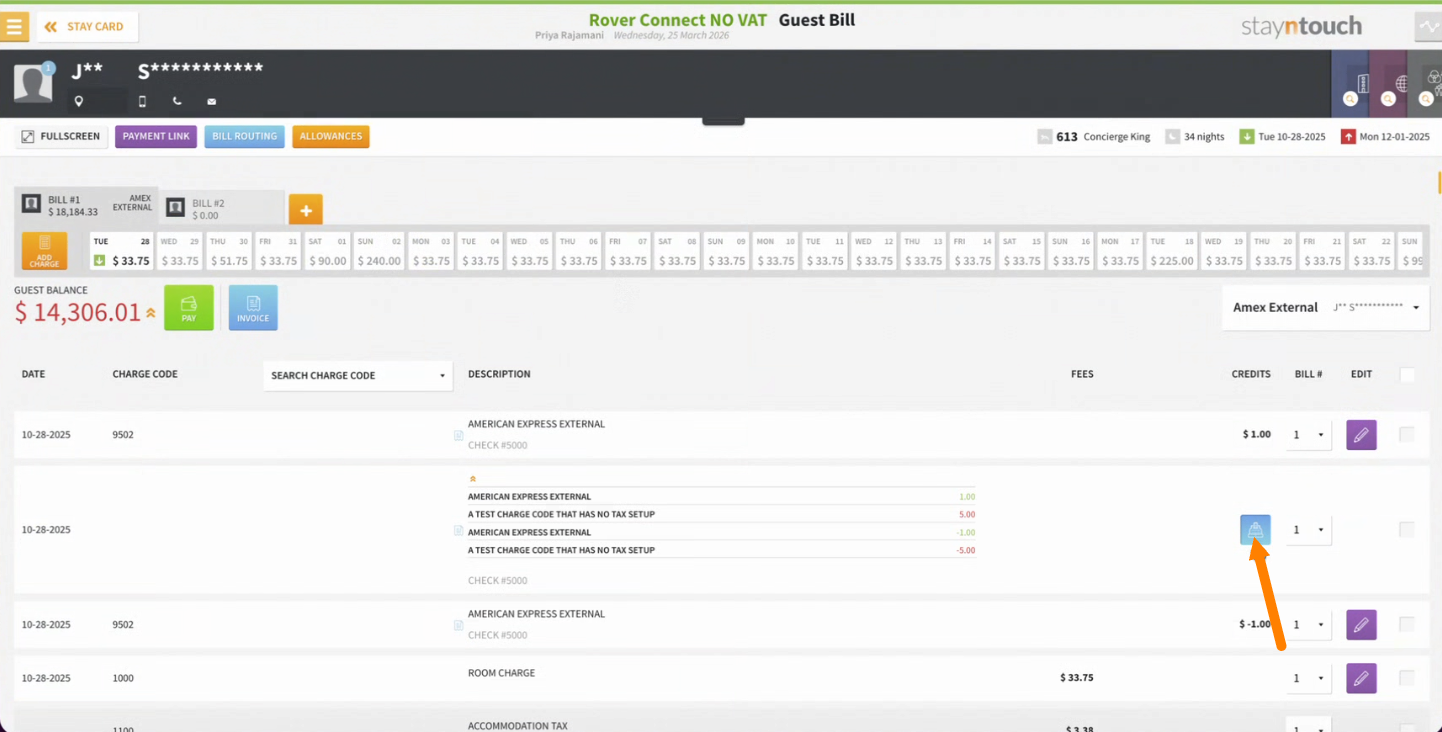
Task: Tick checkbox for the Room Charge row
Action: click(x=1407, y=677)
